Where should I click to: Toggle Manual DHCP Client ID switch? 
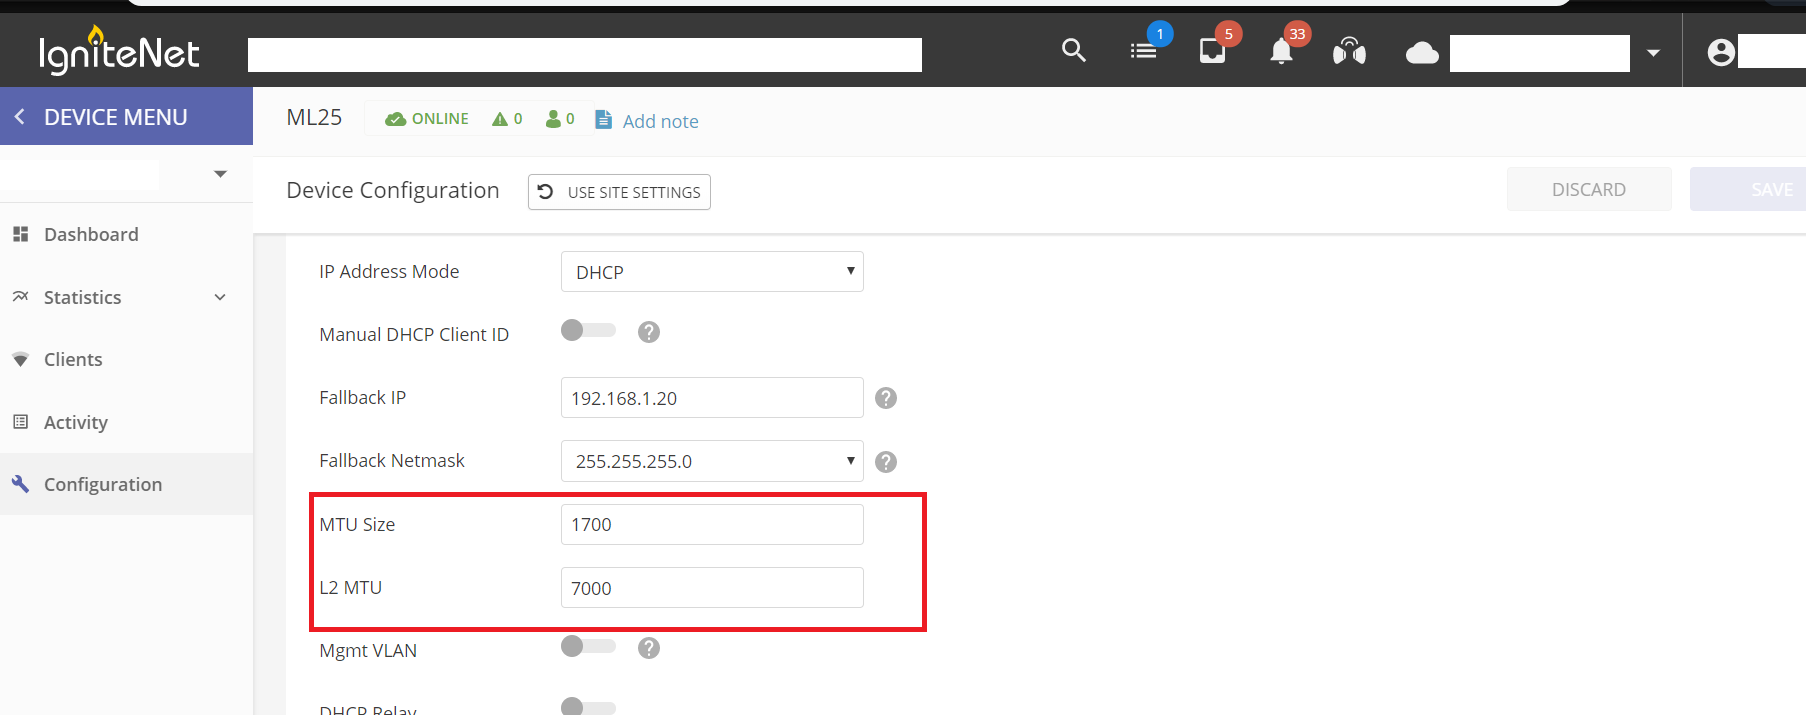click(588, 330)
